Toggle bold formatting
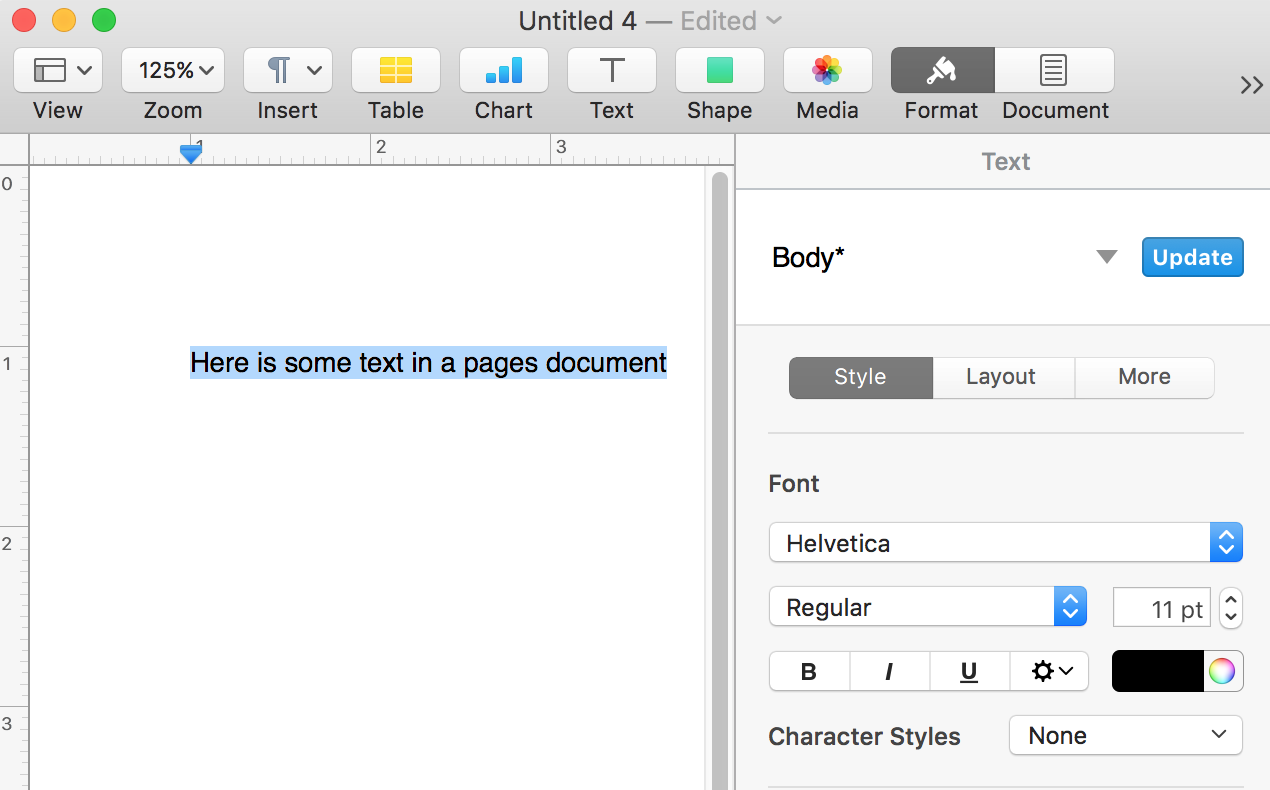Screen dimensions: 1270x790 click(x=809, y=671)
